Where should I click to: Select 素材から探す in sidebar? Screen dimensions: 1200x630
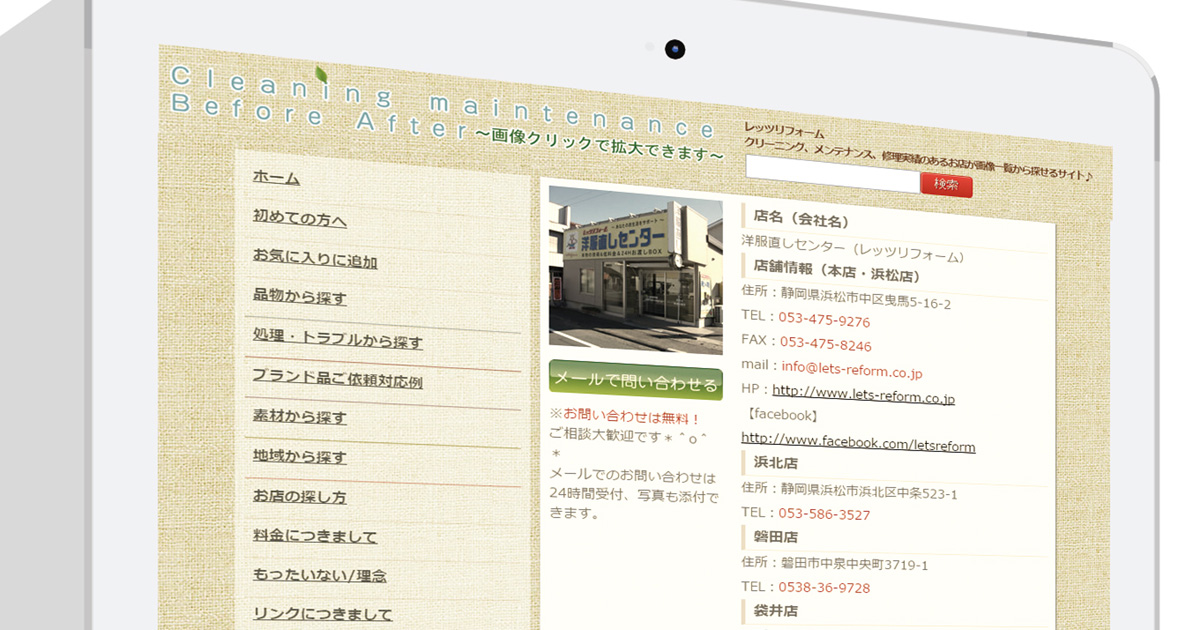[x=300, y=417]
